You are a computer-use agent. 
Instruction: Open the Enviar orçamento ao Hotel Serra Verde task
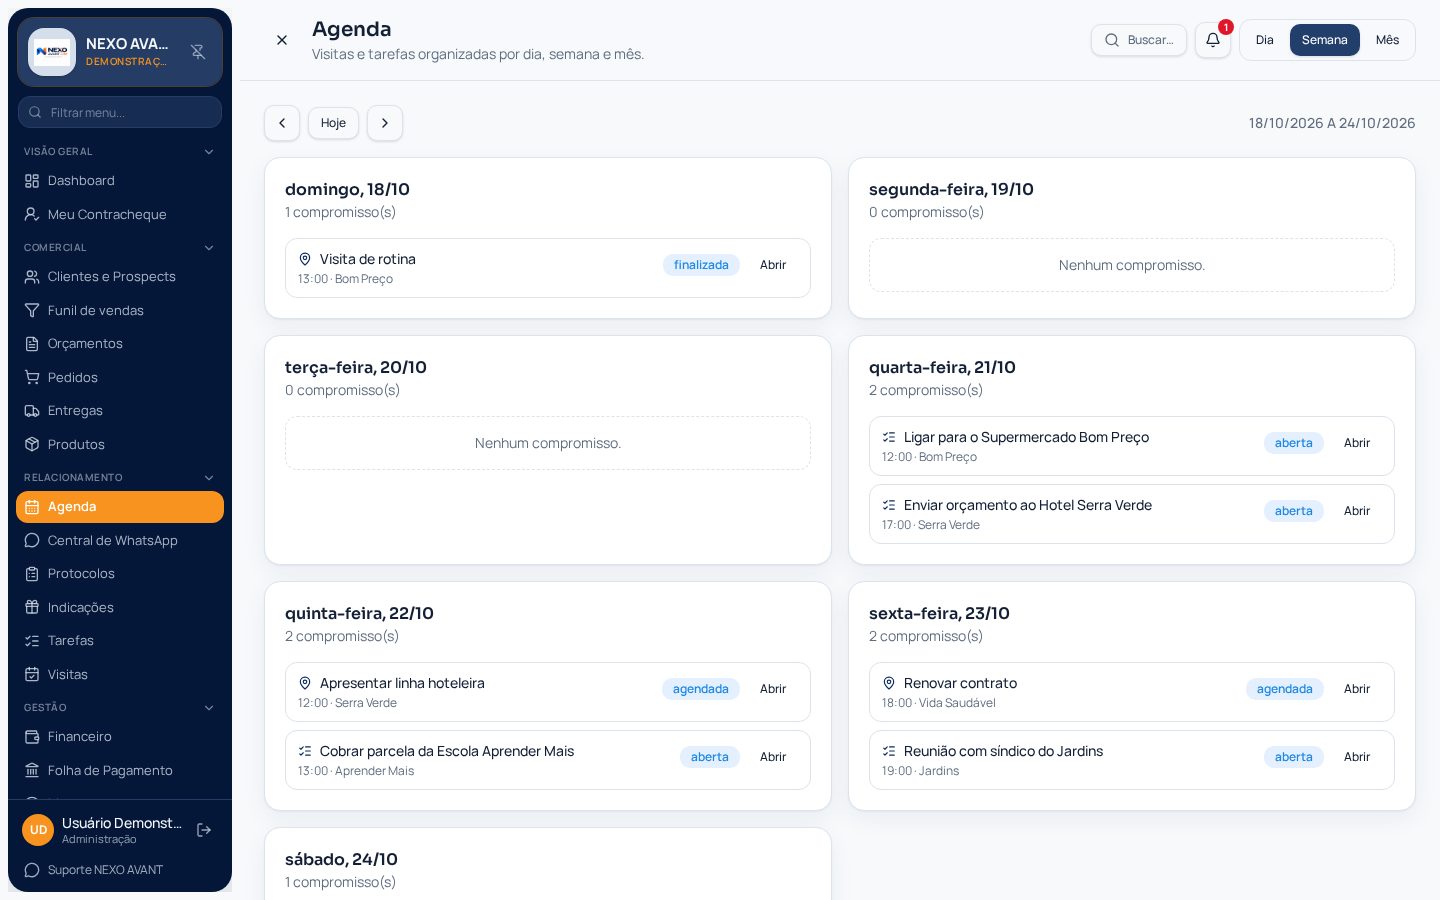[x=1357, y=511]
